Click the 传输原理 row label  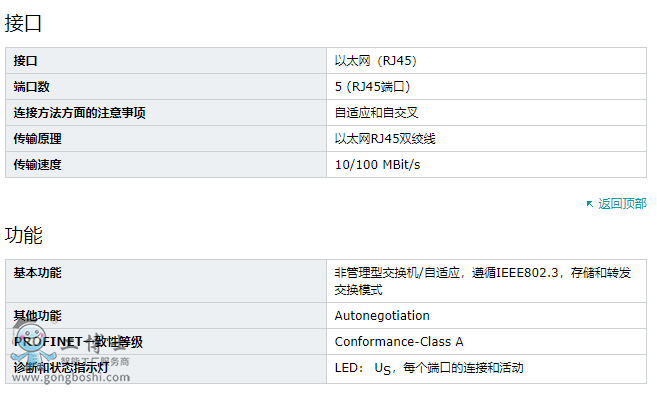tap(37, 139)
